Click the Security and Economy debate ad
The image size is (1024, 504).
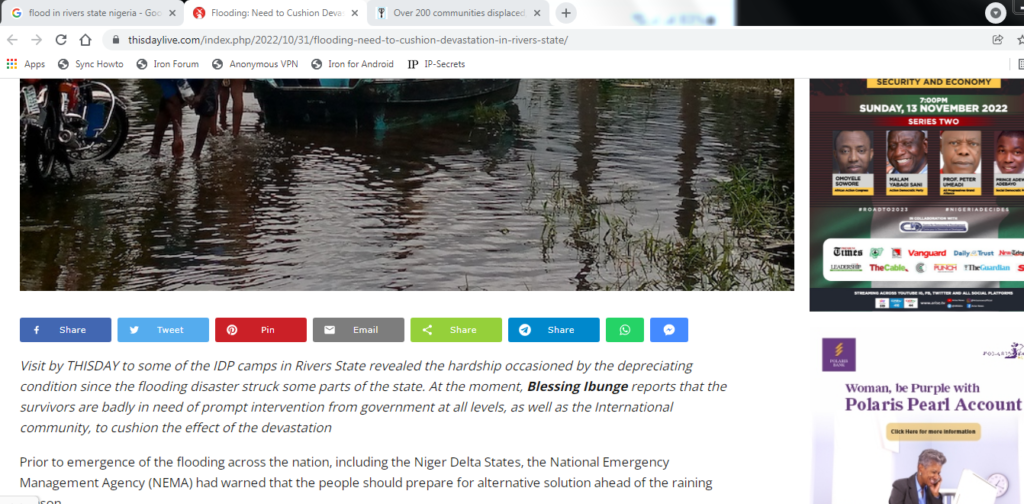(917, 195)
